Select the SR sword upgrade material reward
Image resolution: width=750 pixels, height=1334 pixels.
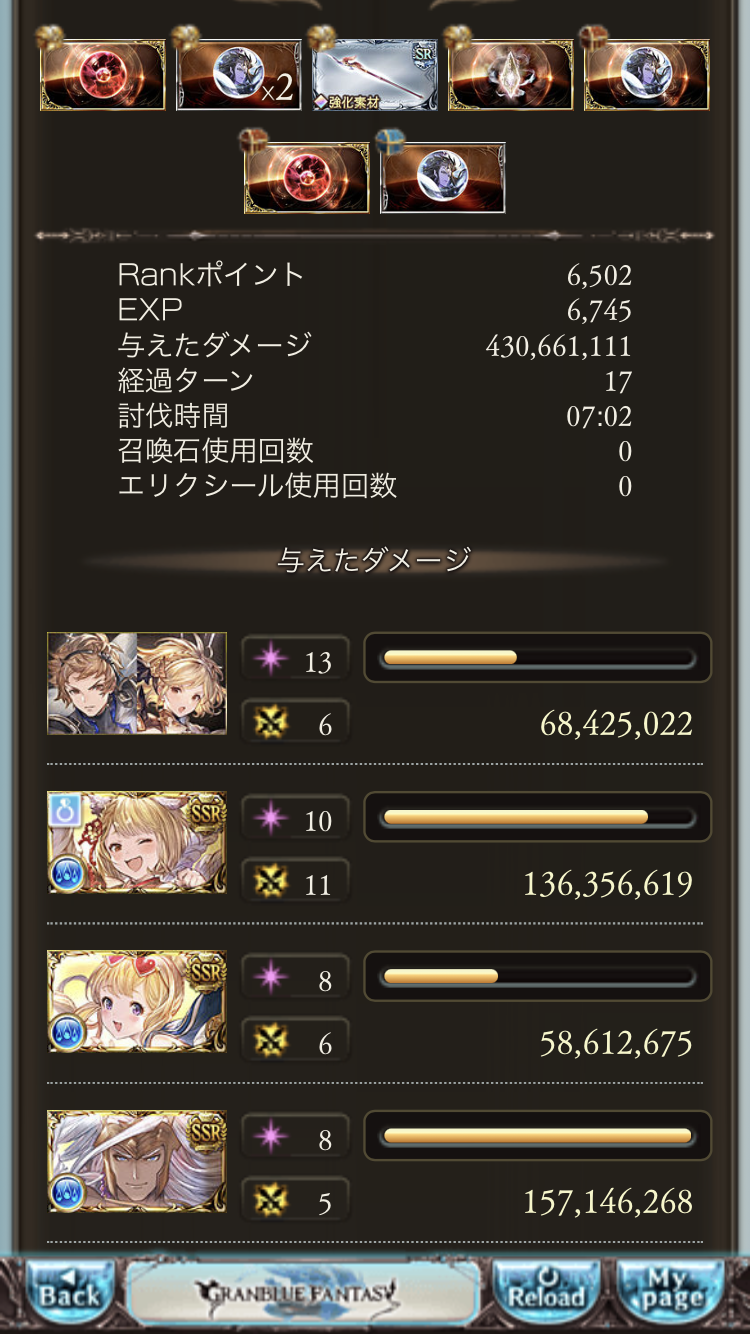[374, 75]
